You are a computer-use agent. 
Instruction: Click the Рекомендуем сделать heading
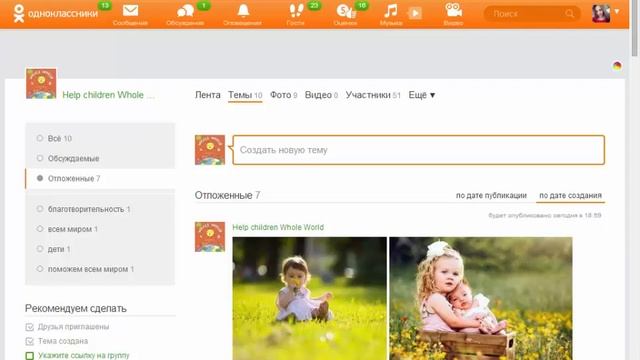(76, 309)
